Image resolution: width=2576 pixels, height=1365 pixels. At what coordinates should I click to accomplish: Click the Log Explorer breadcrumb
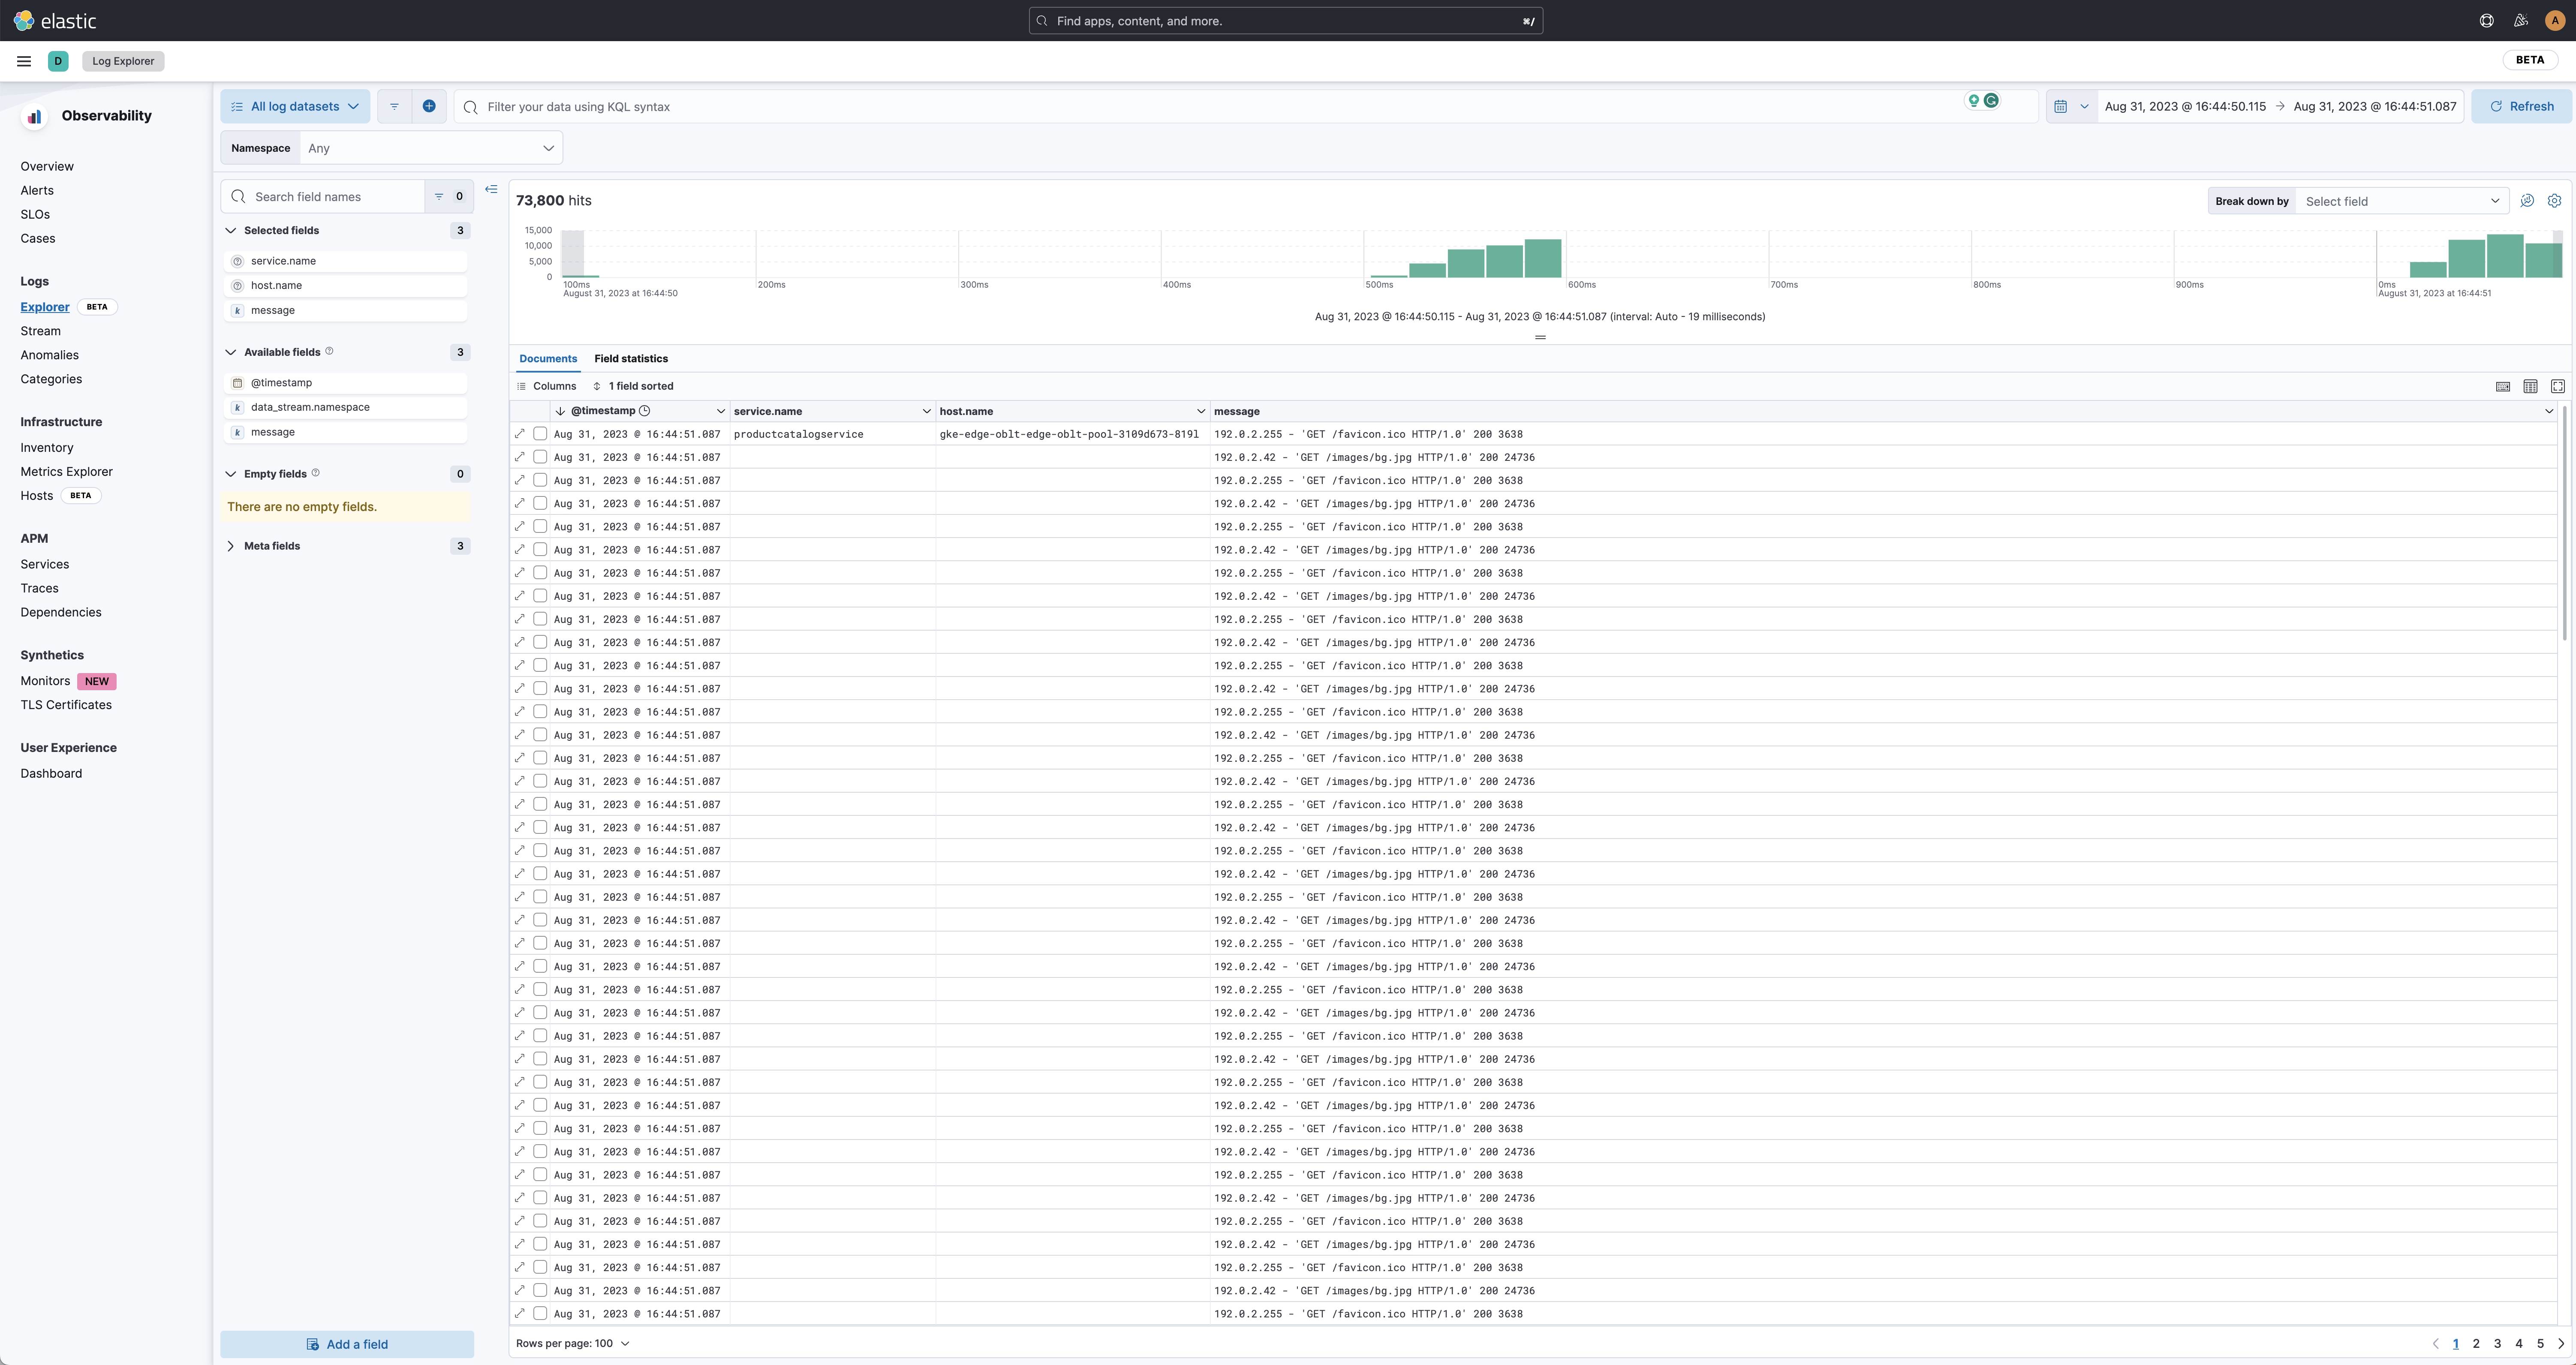123,61
